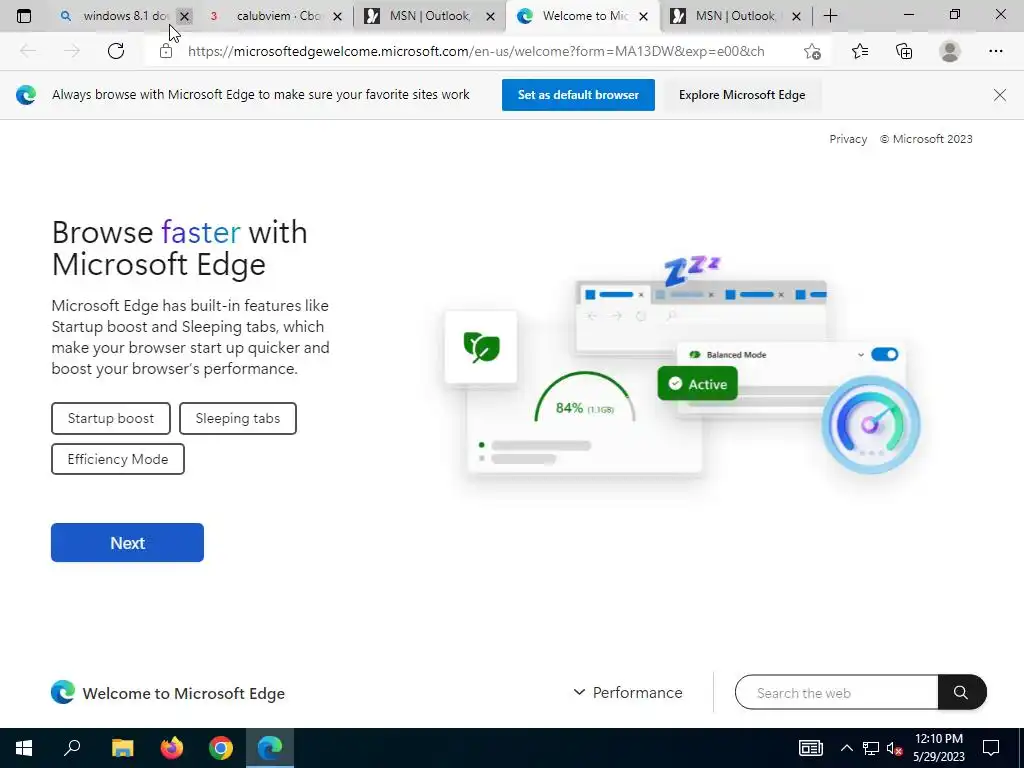Select the Startup boost button
Viewport: 1024px width, 768px height.
tap(111, 418)
